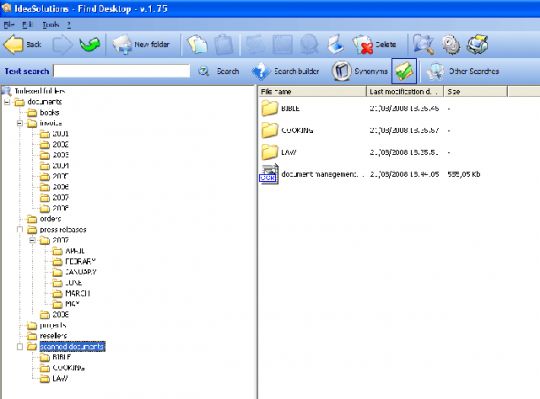Create a New folder

(x=141, y=44)
